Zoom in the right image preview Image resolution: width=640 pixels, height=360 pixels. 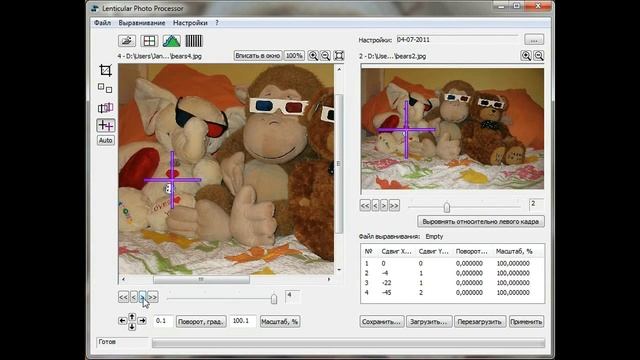(x=526, y=56)
